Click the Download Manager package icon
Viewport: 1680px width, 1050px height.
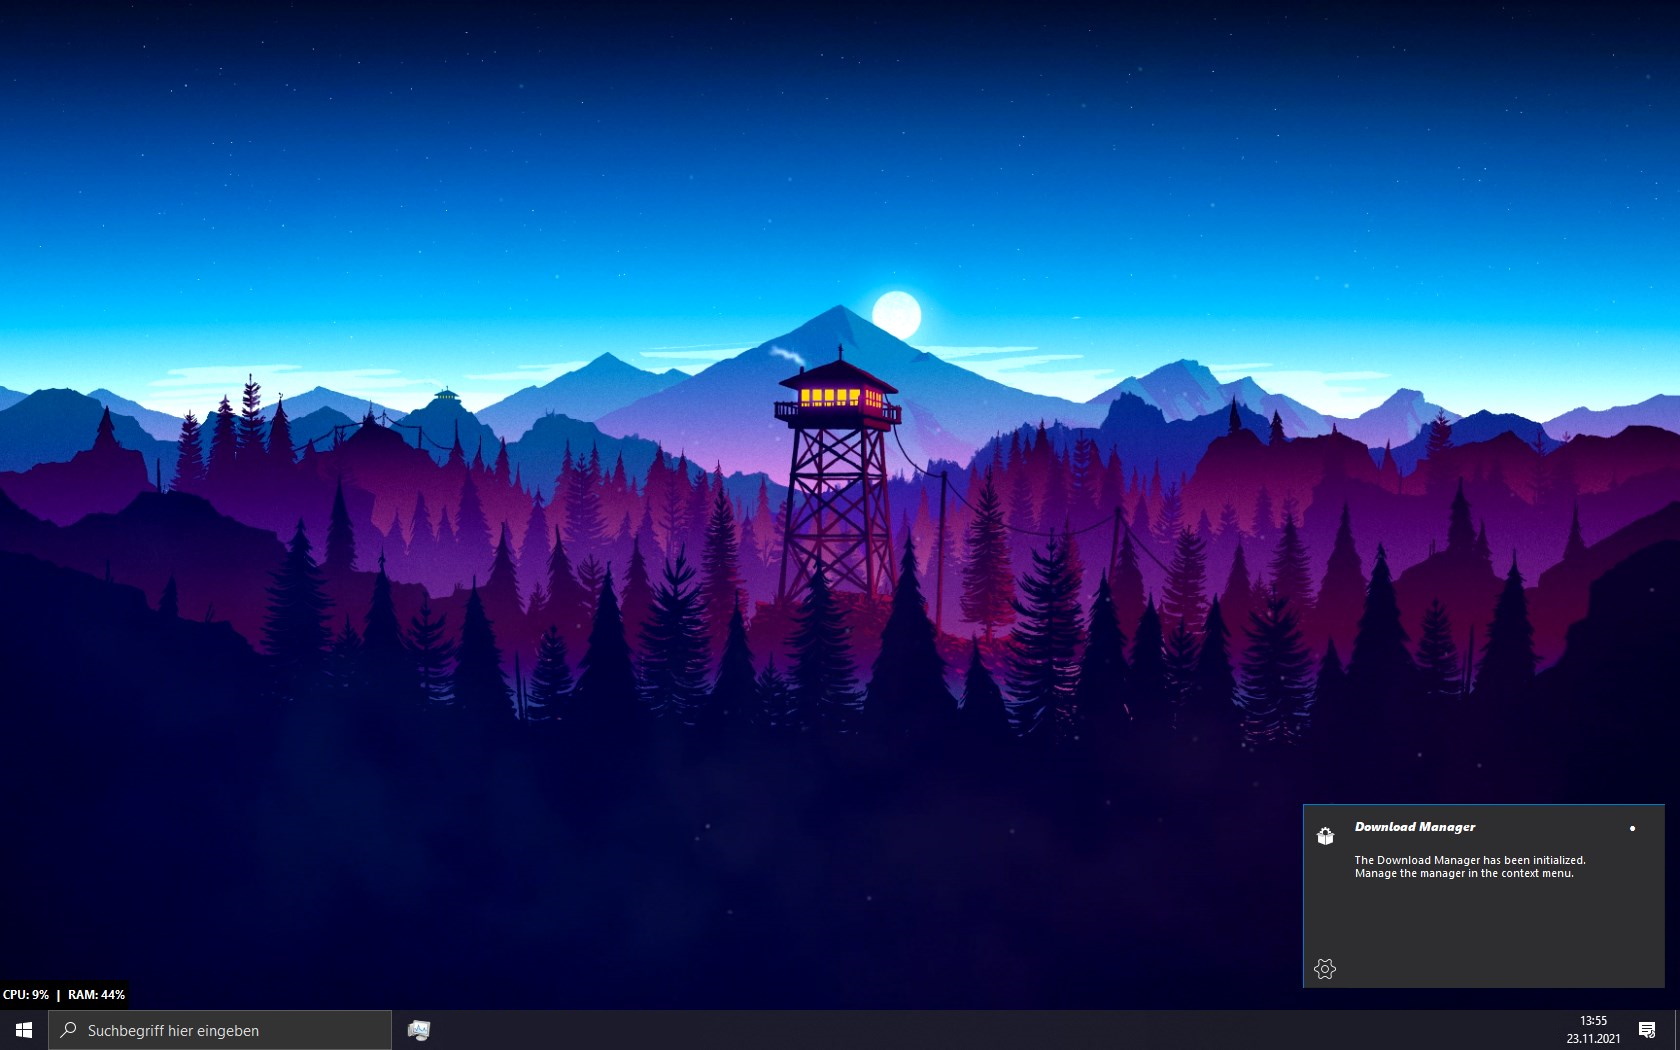[x=1325, y=836]
